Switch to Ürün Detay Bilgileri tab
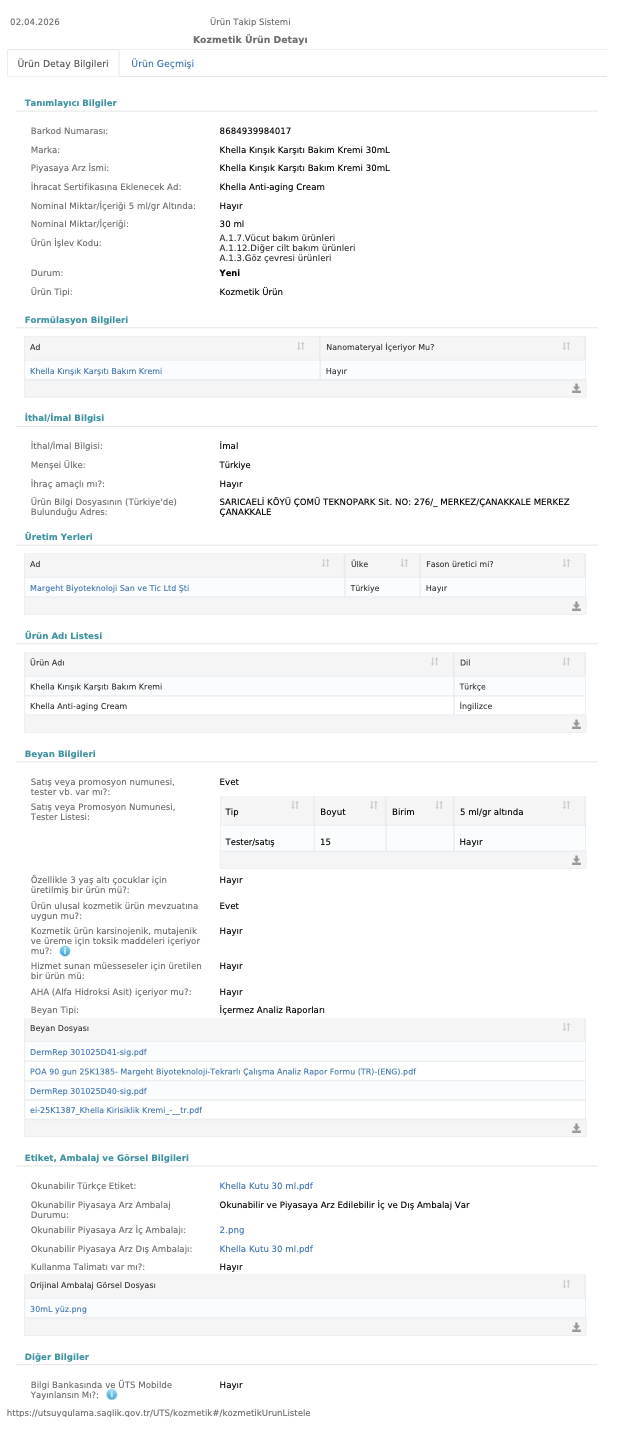Image resolution: width=621 pixels, height=1430 pixels. tap(63, 63)
